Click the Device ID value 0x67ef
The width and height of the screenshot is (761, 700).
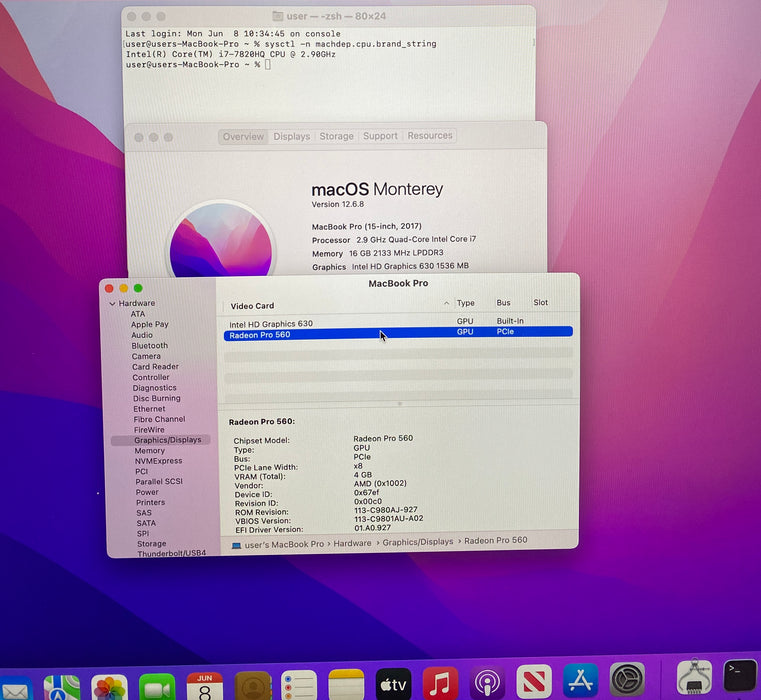(366, 493)
